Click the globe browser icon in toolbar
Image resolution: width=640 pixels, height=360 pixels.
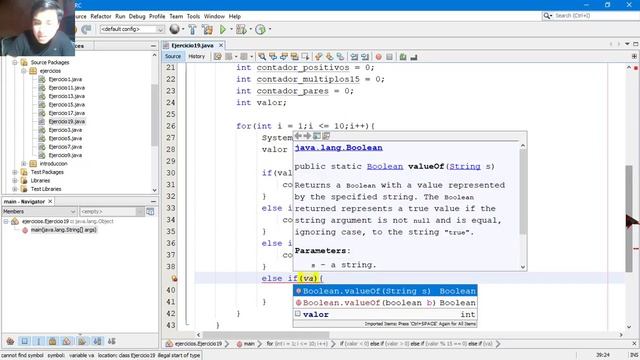tap(174, 29)
